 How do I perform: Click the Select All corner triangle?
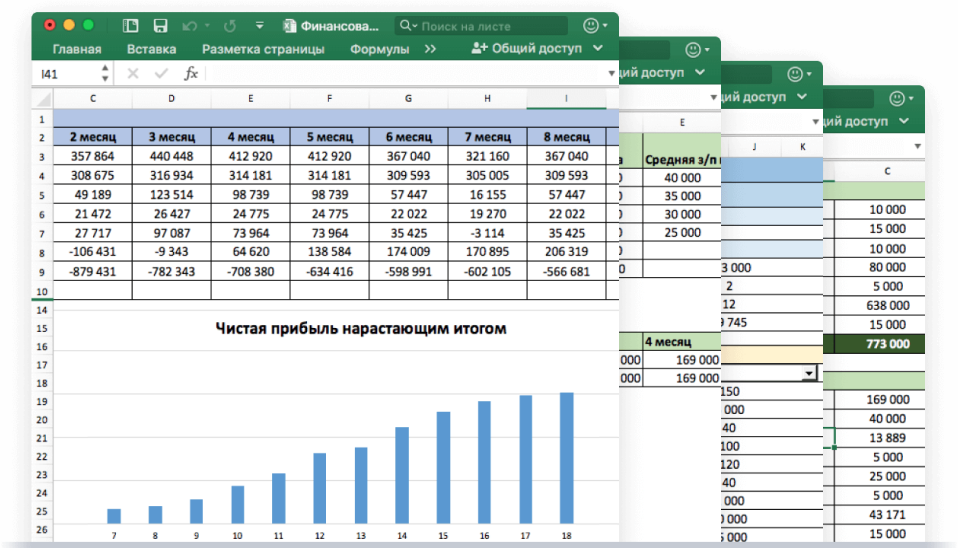pos(43,98)
